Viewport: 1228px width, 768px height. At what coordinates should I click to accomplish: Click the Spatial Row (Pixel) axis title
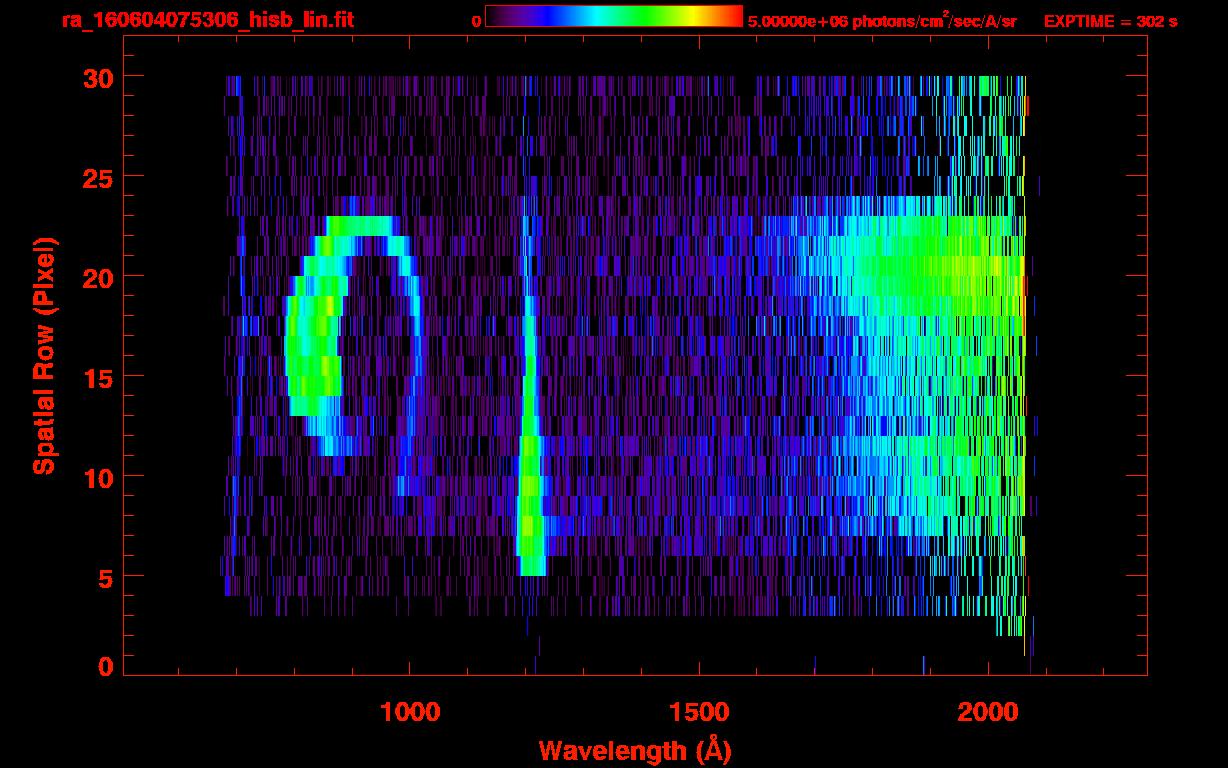coord(44,356)
